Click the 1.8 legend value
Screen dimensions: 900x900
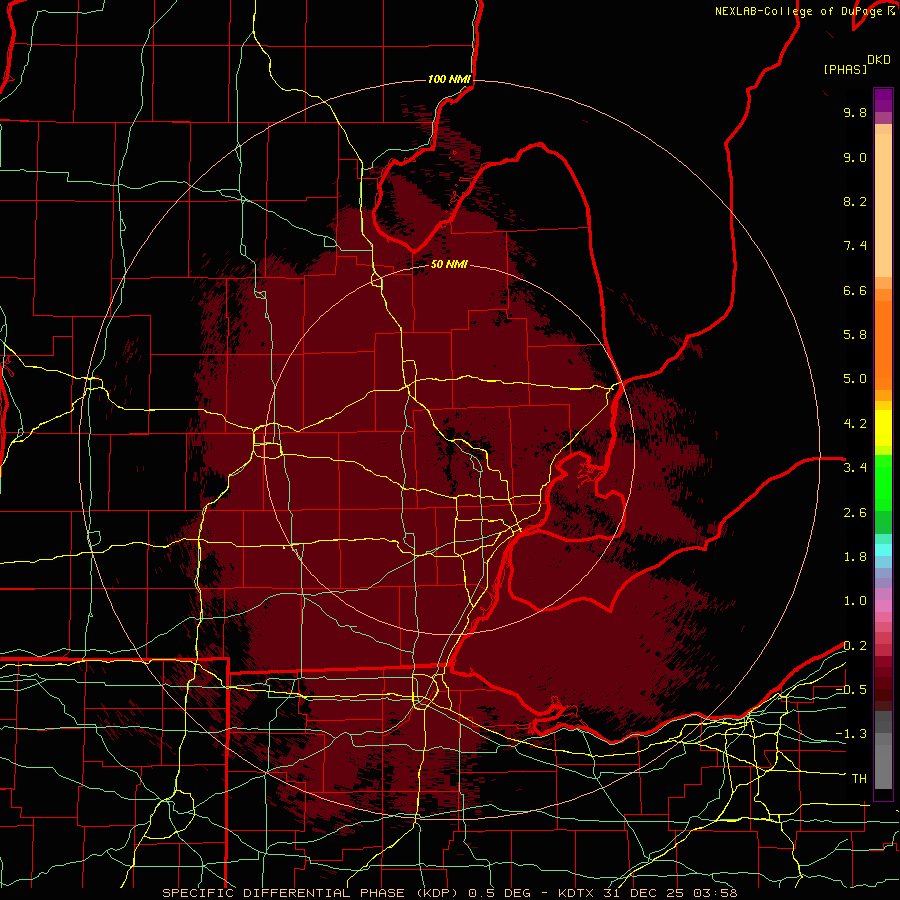point(855,557)
